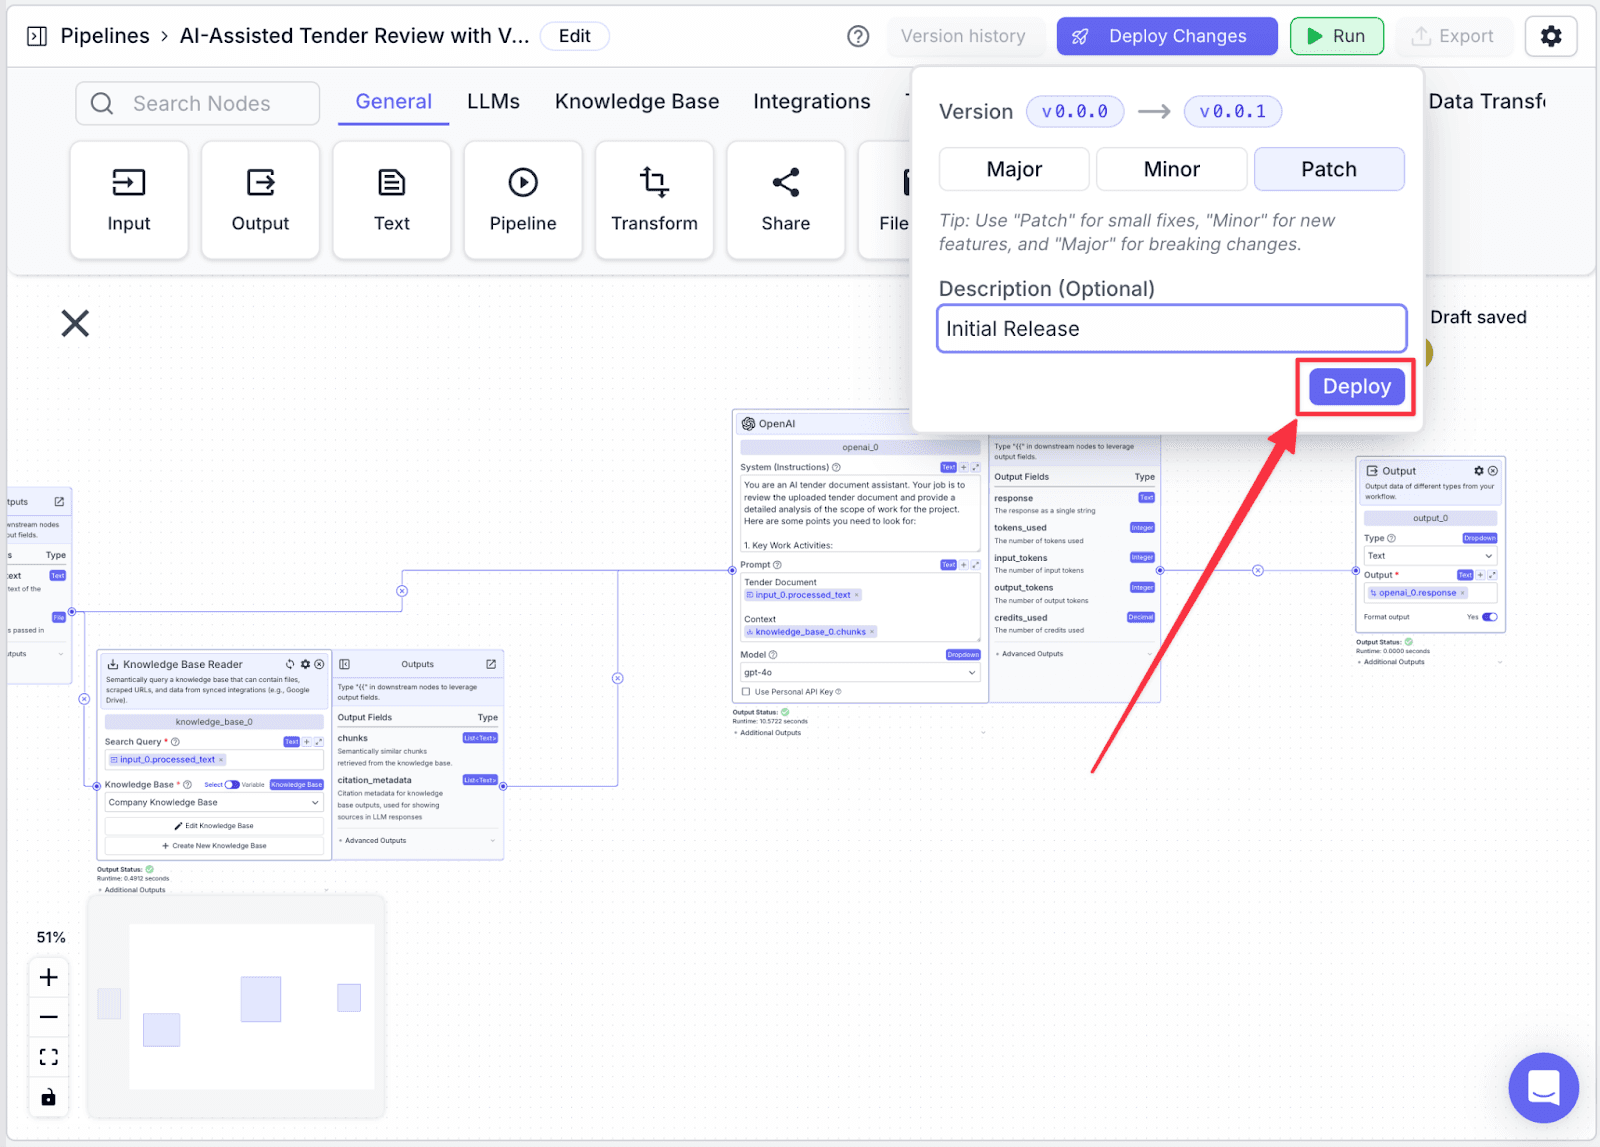The width and height of the screenshot is (1600, 1147).
Task: Open the Output node settings gear
Action: click(1479, 471)
